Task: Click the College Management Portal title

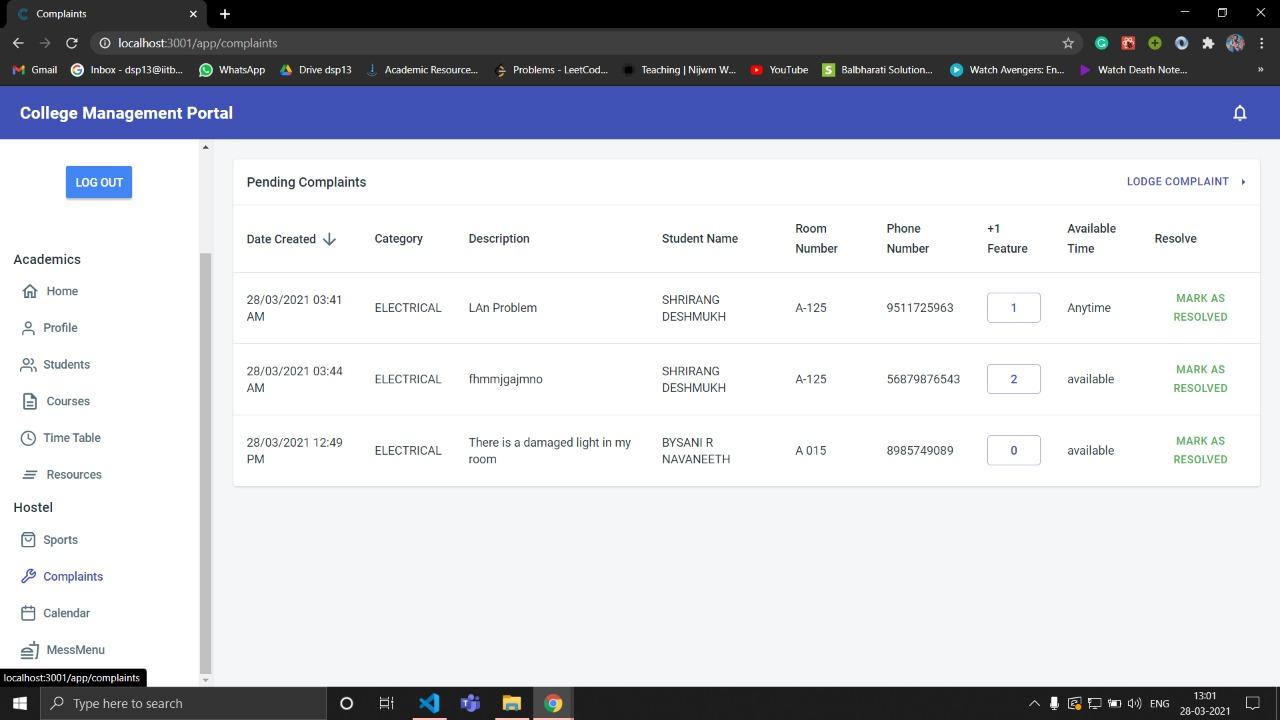Action: click(x=126, y=113)
